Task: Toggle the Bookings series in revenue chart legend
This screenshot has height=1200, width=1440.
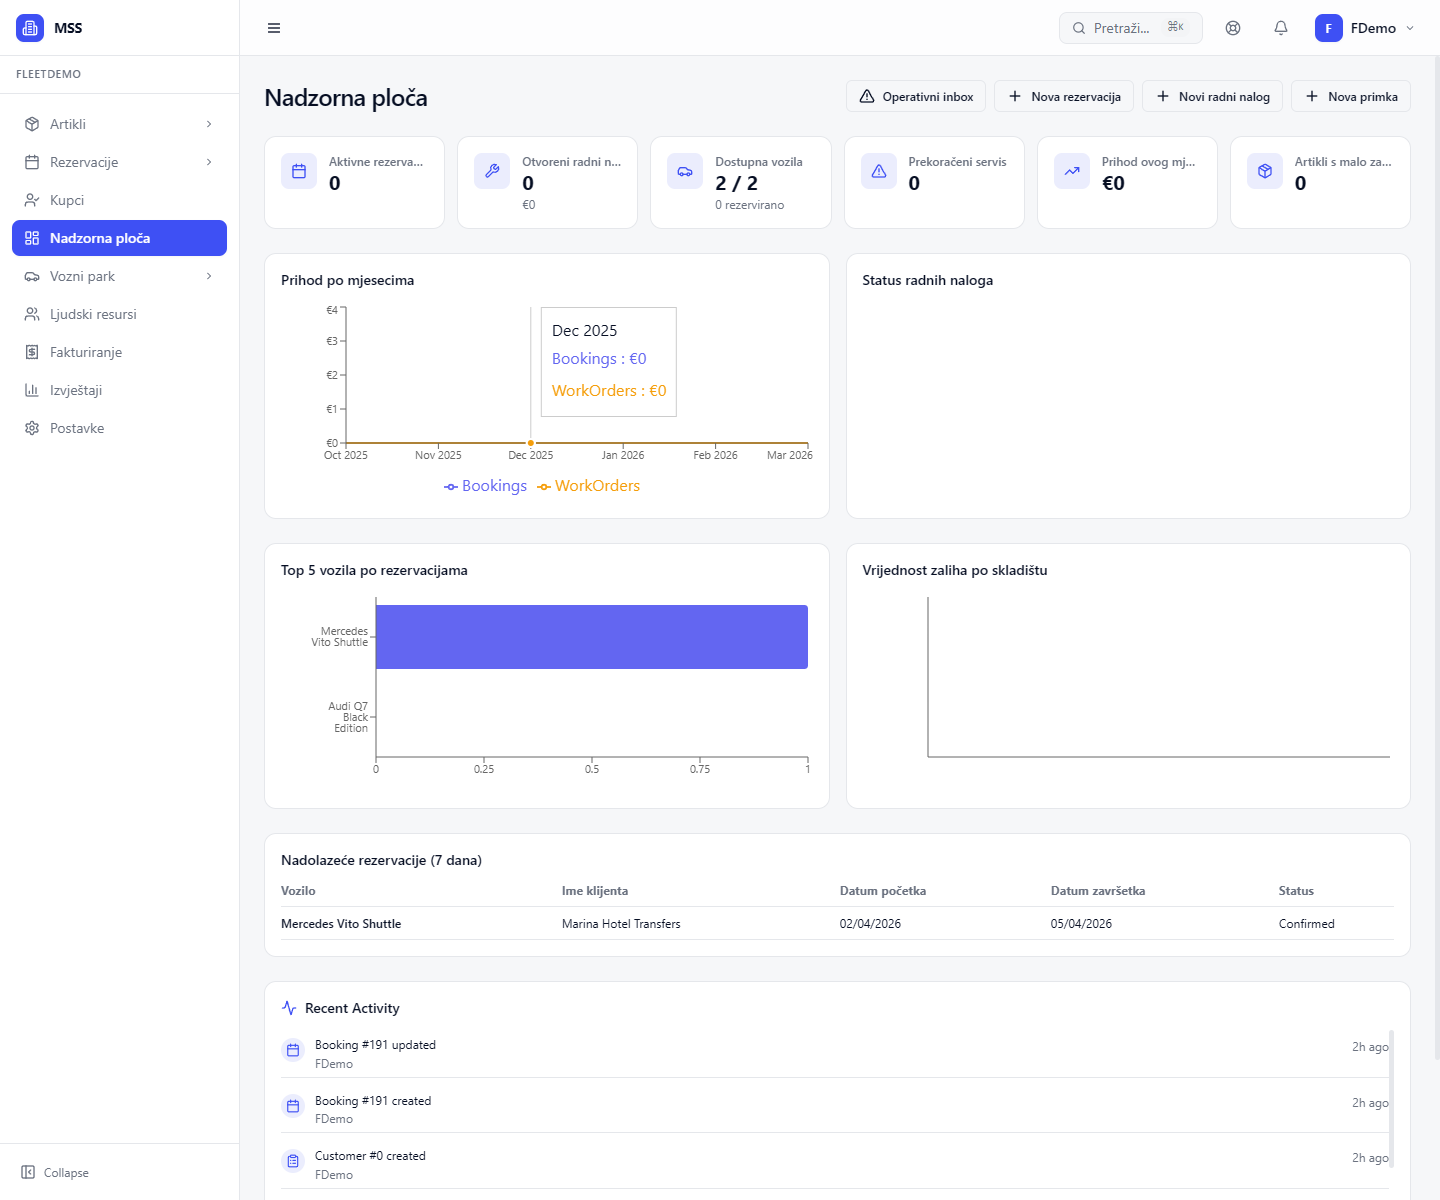Action: point(485,486)
